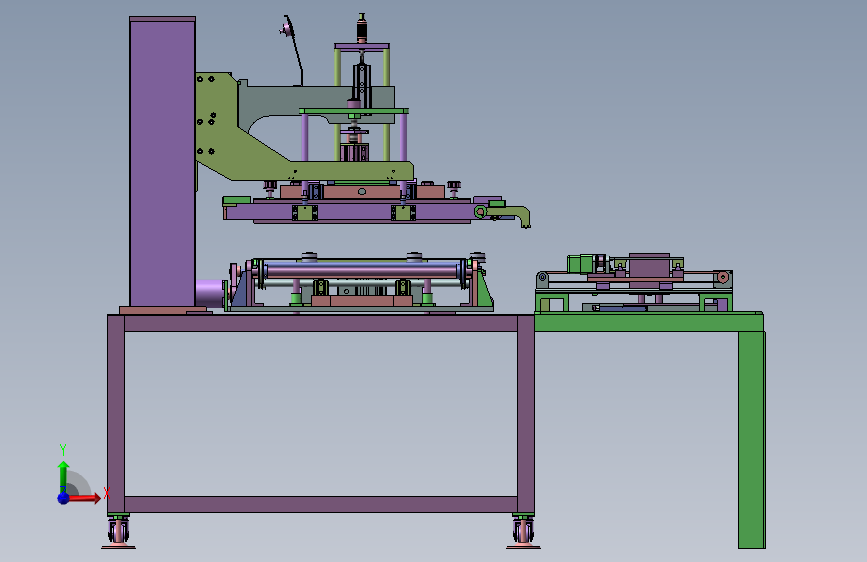867x562 pixels.
Task: Select the long horizontal roller cylinder
Action: 362,271
